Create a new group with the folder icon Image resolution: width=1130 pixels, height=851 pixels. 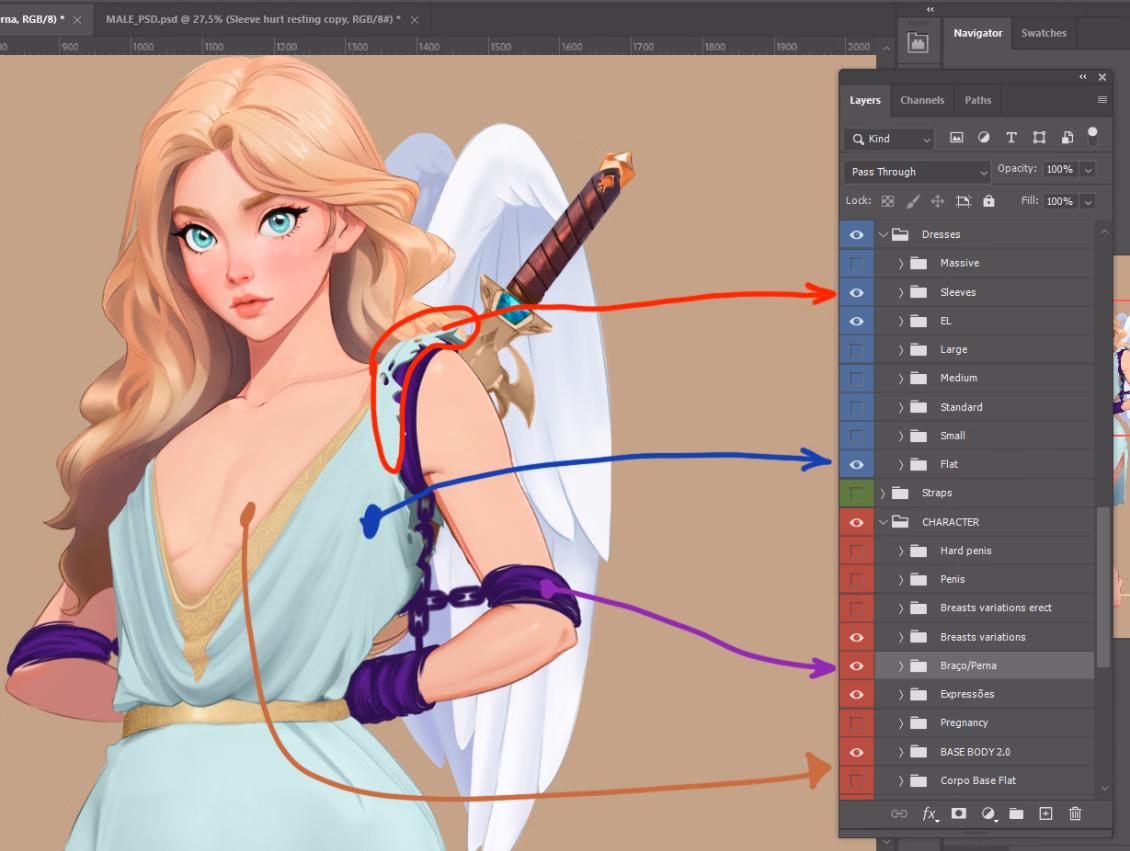(x=1017, y=814)
